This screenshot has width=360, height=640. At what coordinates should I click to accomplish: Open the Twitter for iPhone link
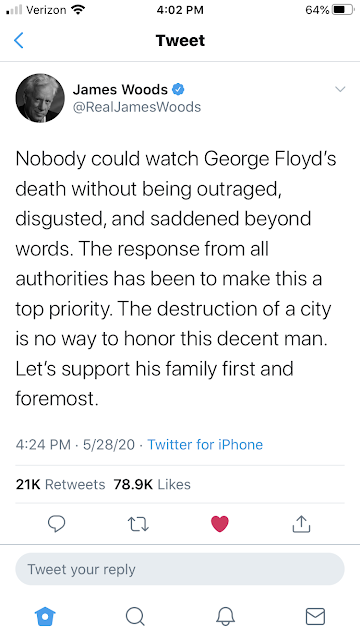(205, 444)
